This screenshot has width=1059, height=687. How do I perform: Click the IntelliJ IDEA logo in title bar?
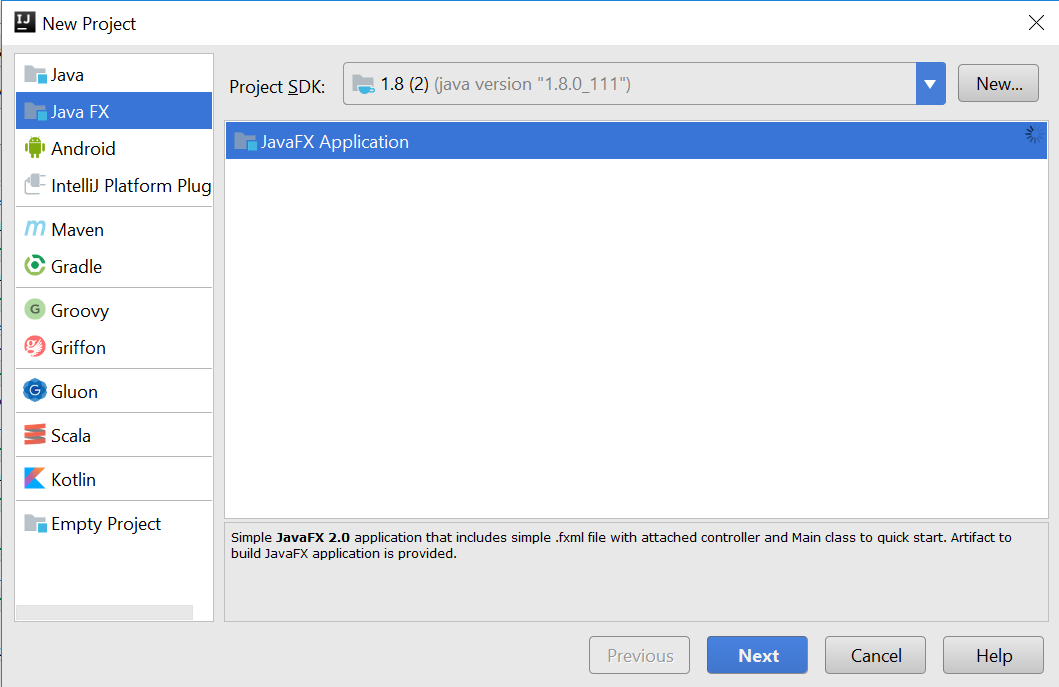coord(25,22)
